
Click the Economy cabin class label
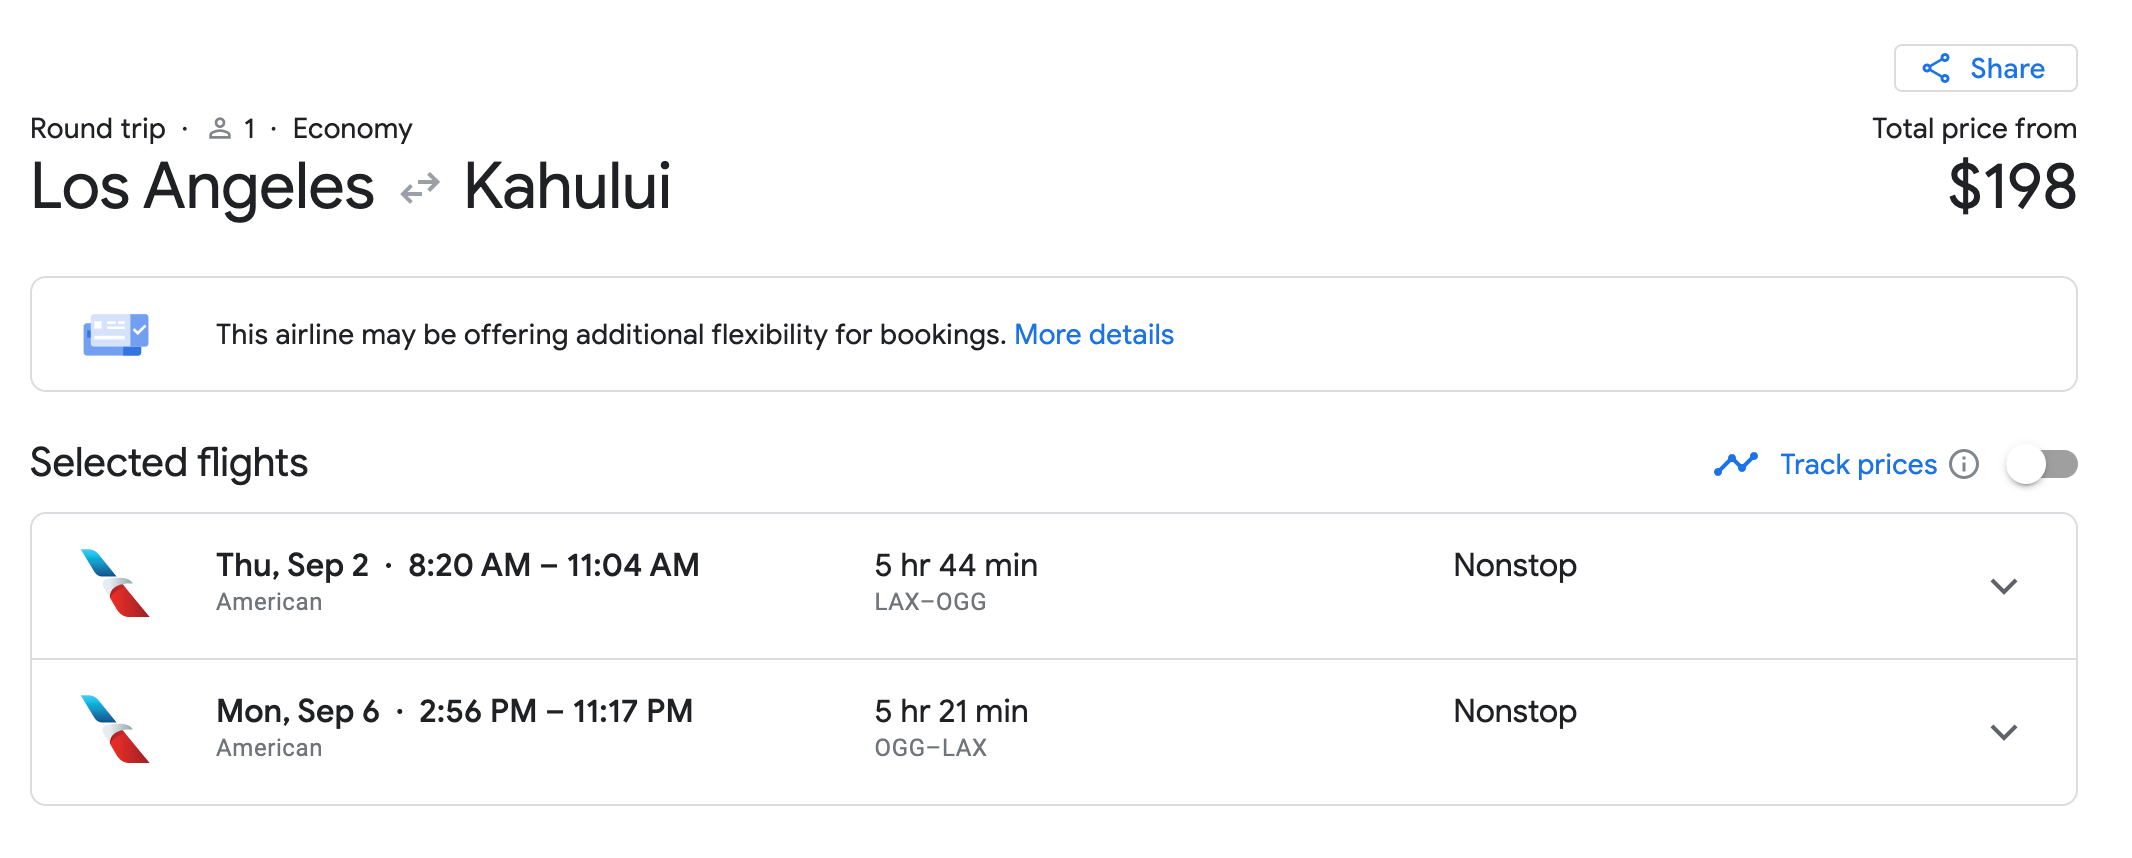coord(352,129)
